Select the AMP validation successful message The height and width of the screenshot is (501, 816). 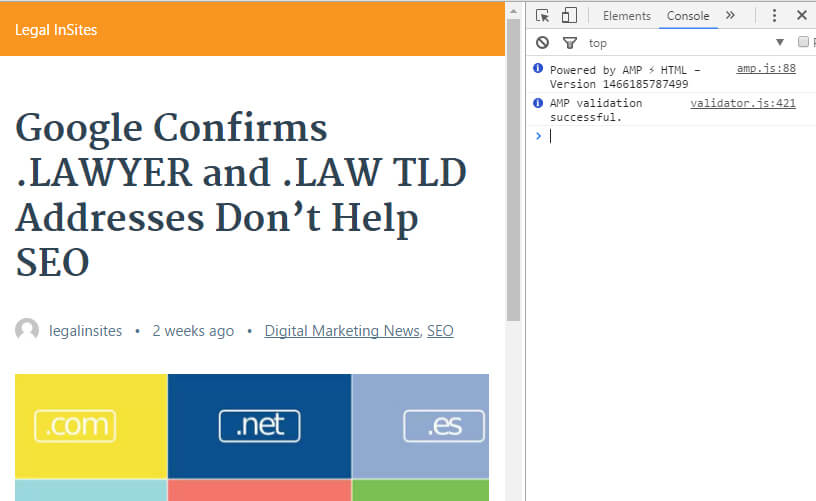pyautogui.click(x=596, y=110)
